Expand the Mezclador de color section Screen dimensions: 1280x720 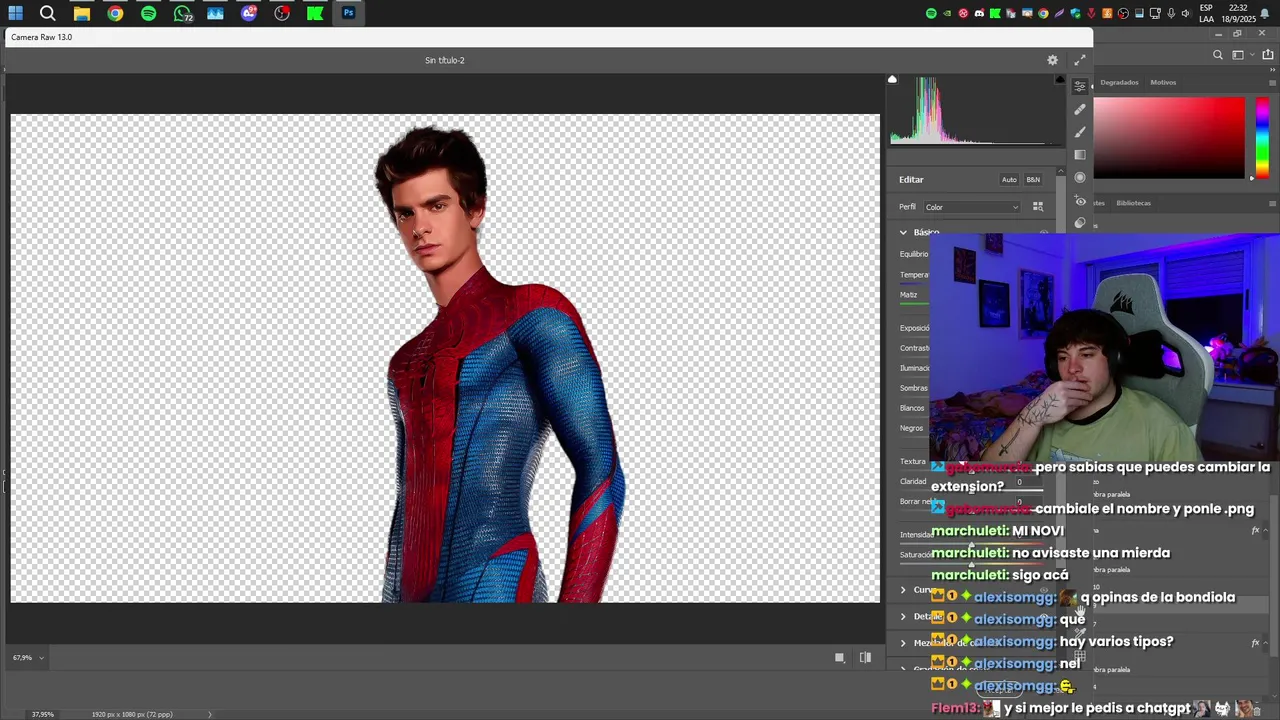(x=903, y=643)
